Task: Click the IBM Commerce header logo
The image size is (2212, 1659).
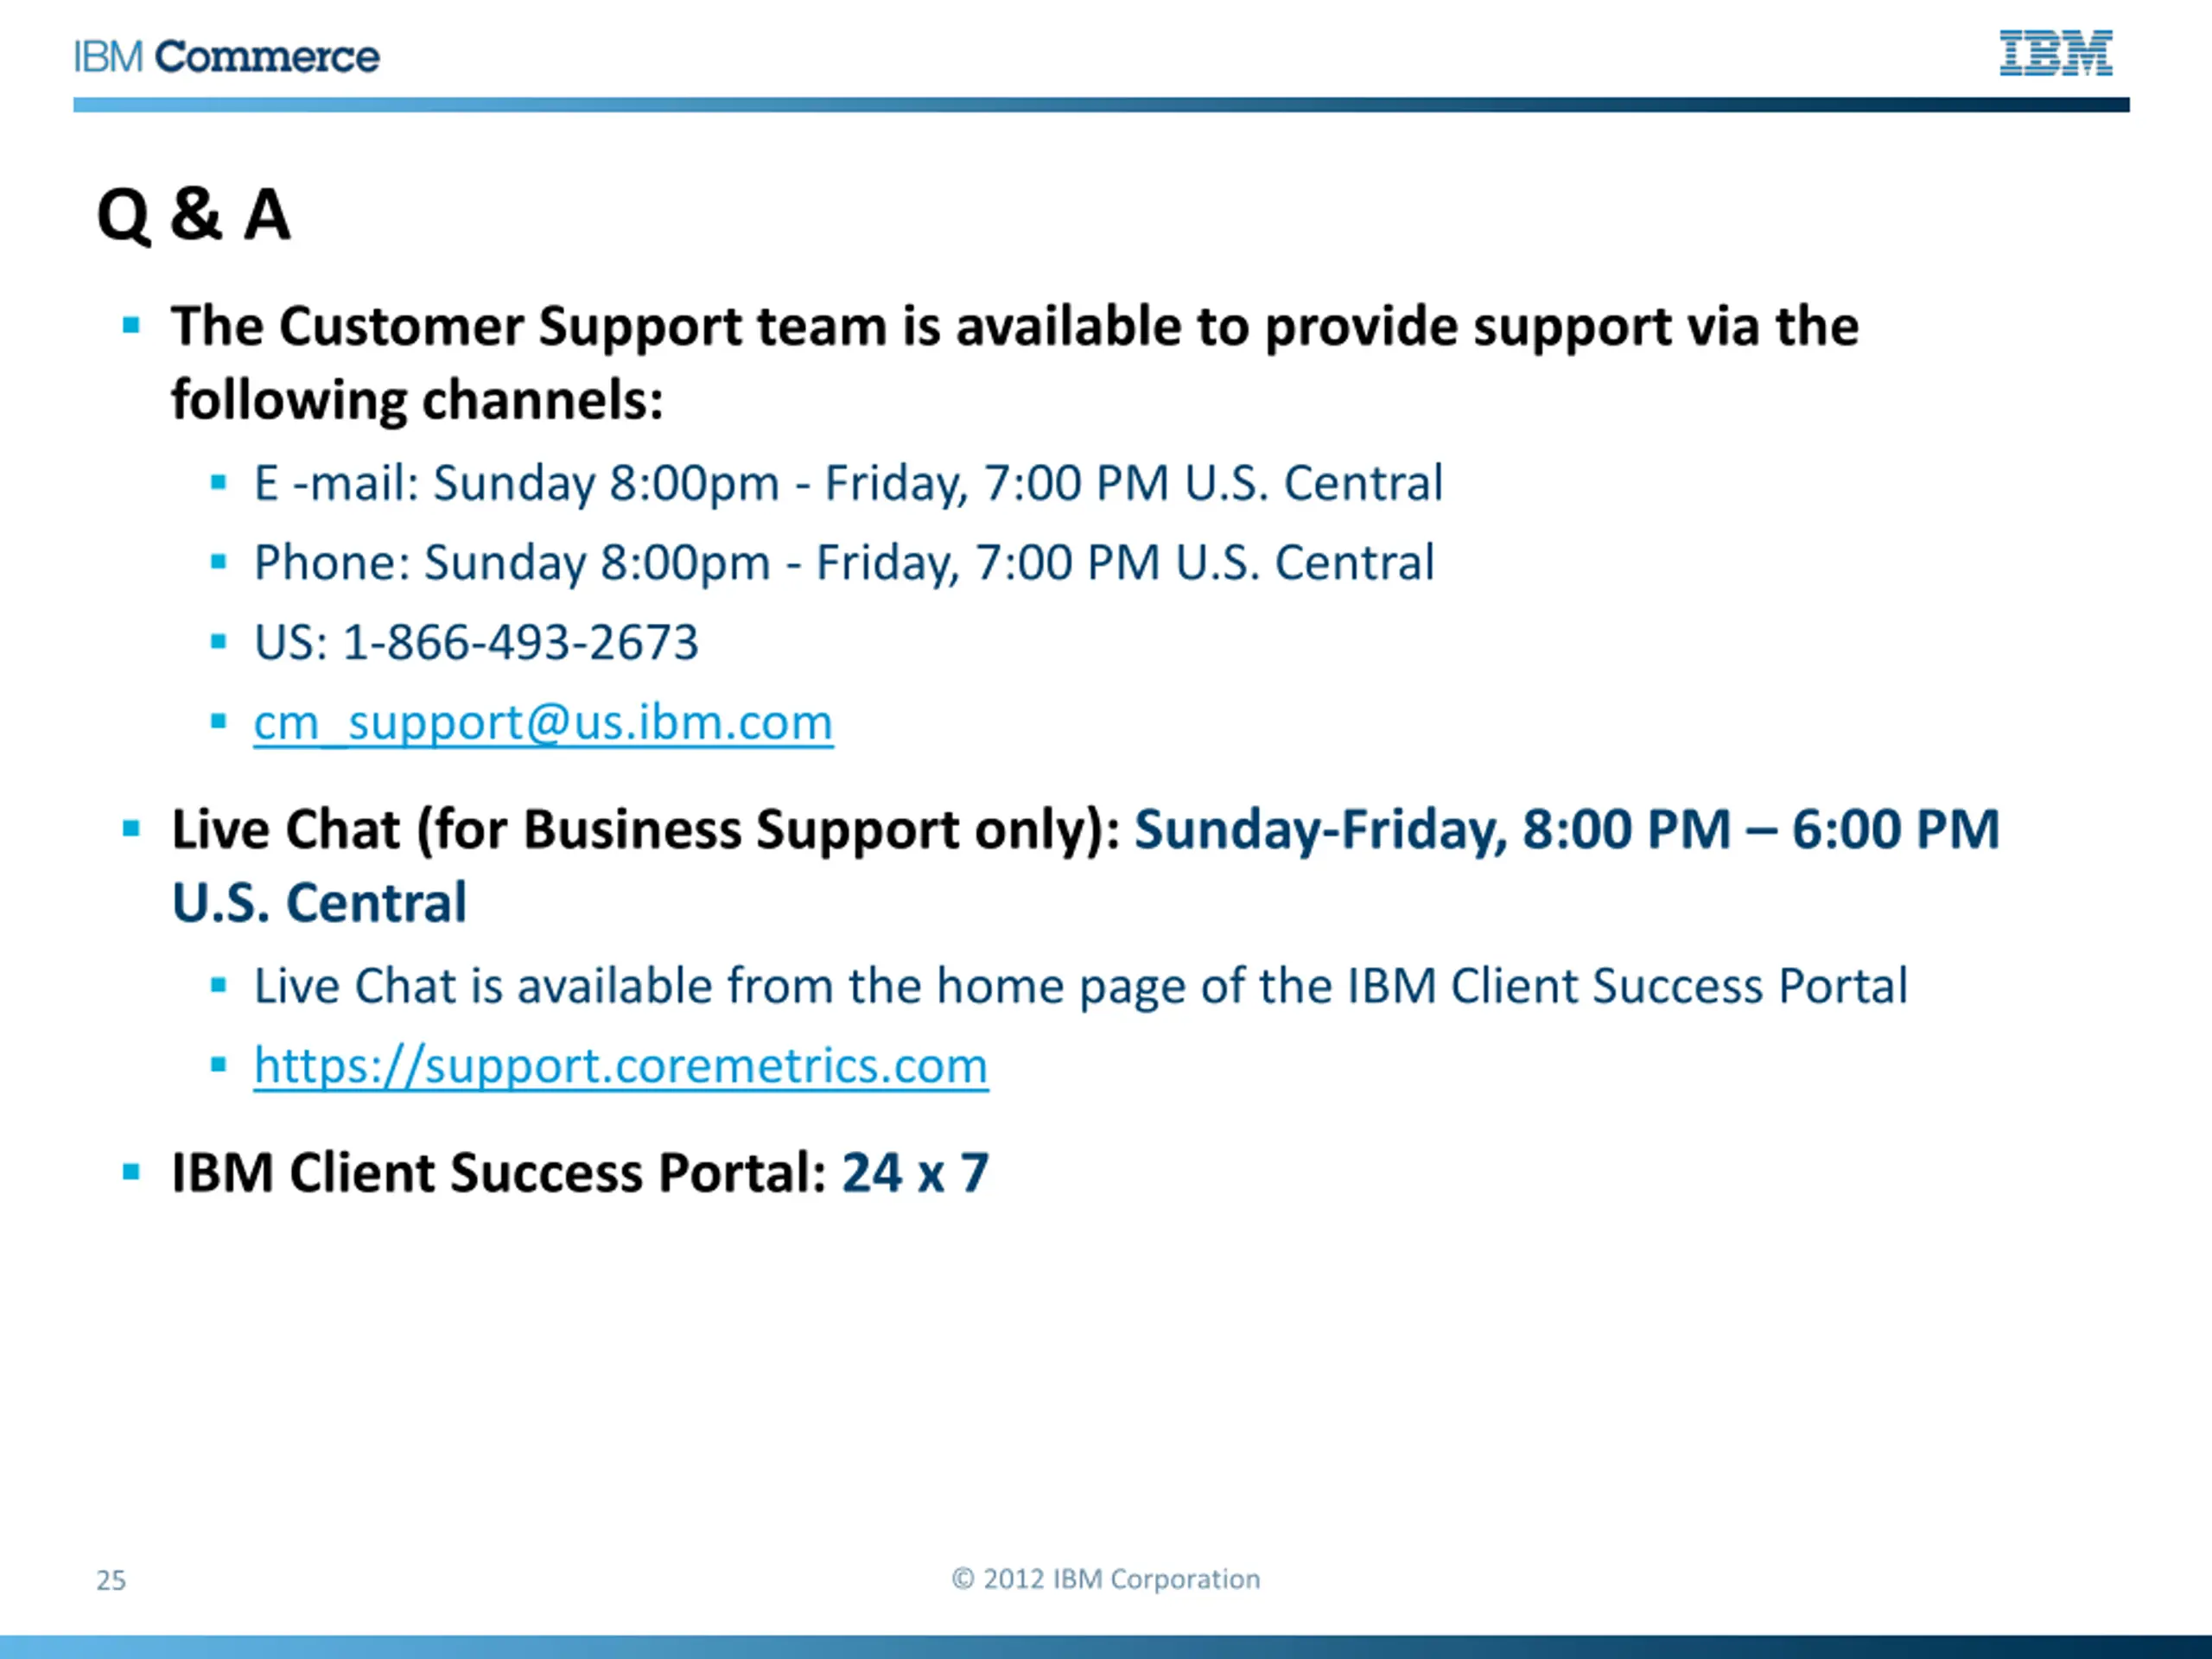Action: (227, 57)
